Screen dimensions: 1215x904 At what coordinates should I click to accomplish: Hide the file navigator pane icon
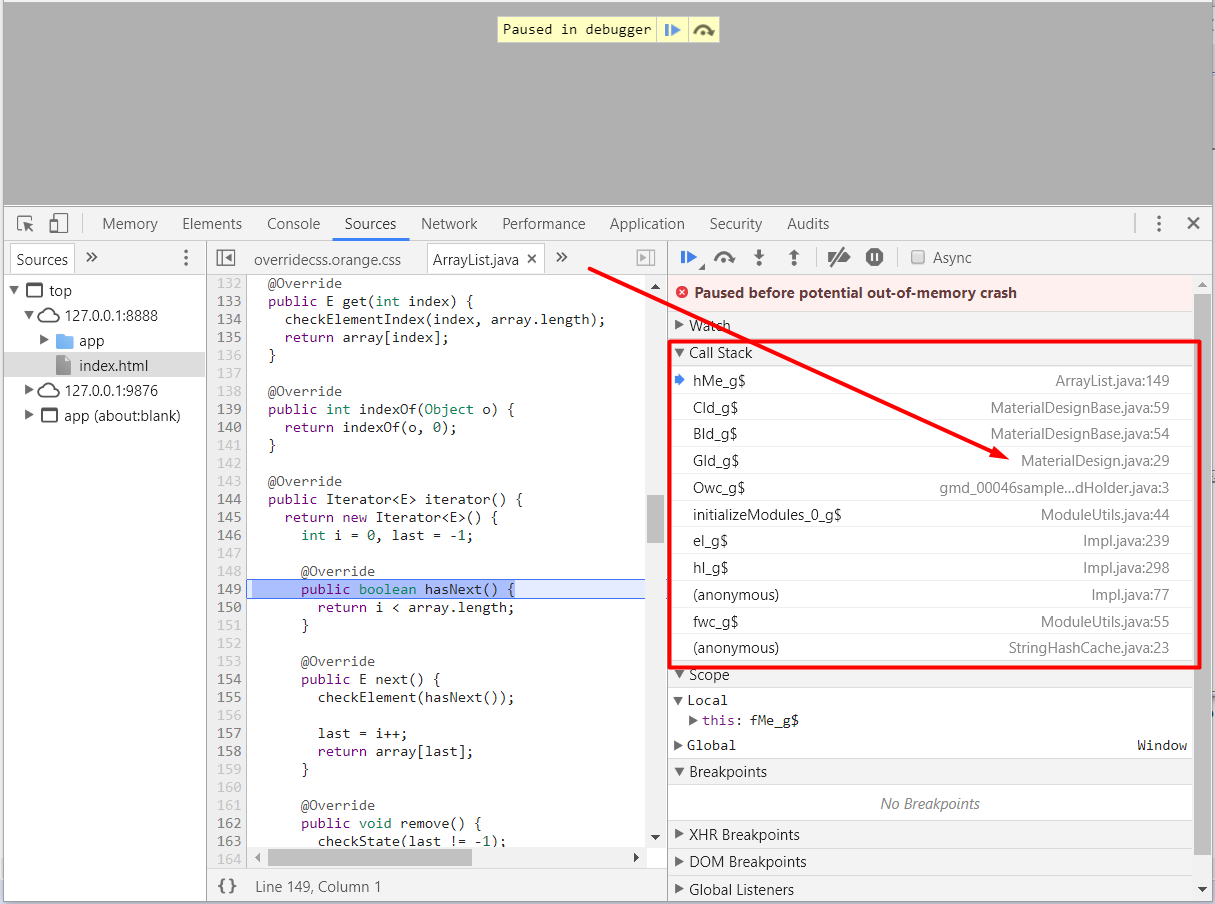click(x=226, y=258)
